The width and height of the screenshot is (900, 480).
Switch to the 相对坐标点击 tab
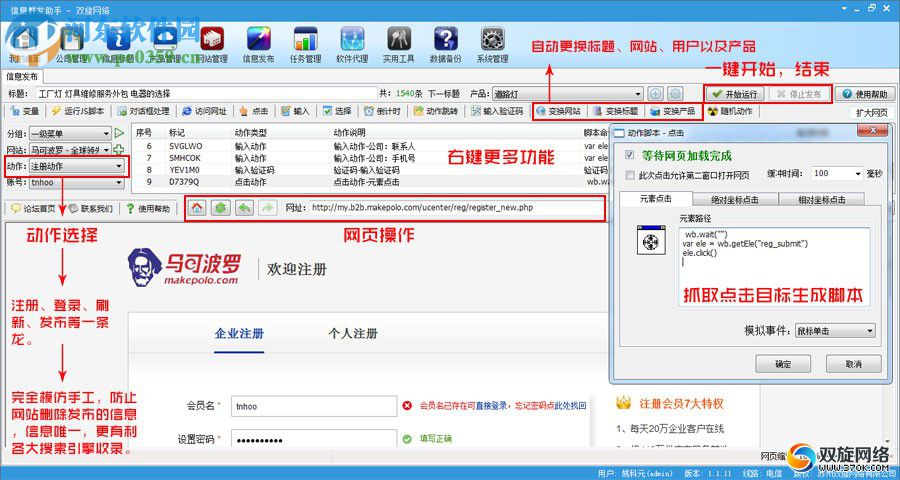pos(821,200)
